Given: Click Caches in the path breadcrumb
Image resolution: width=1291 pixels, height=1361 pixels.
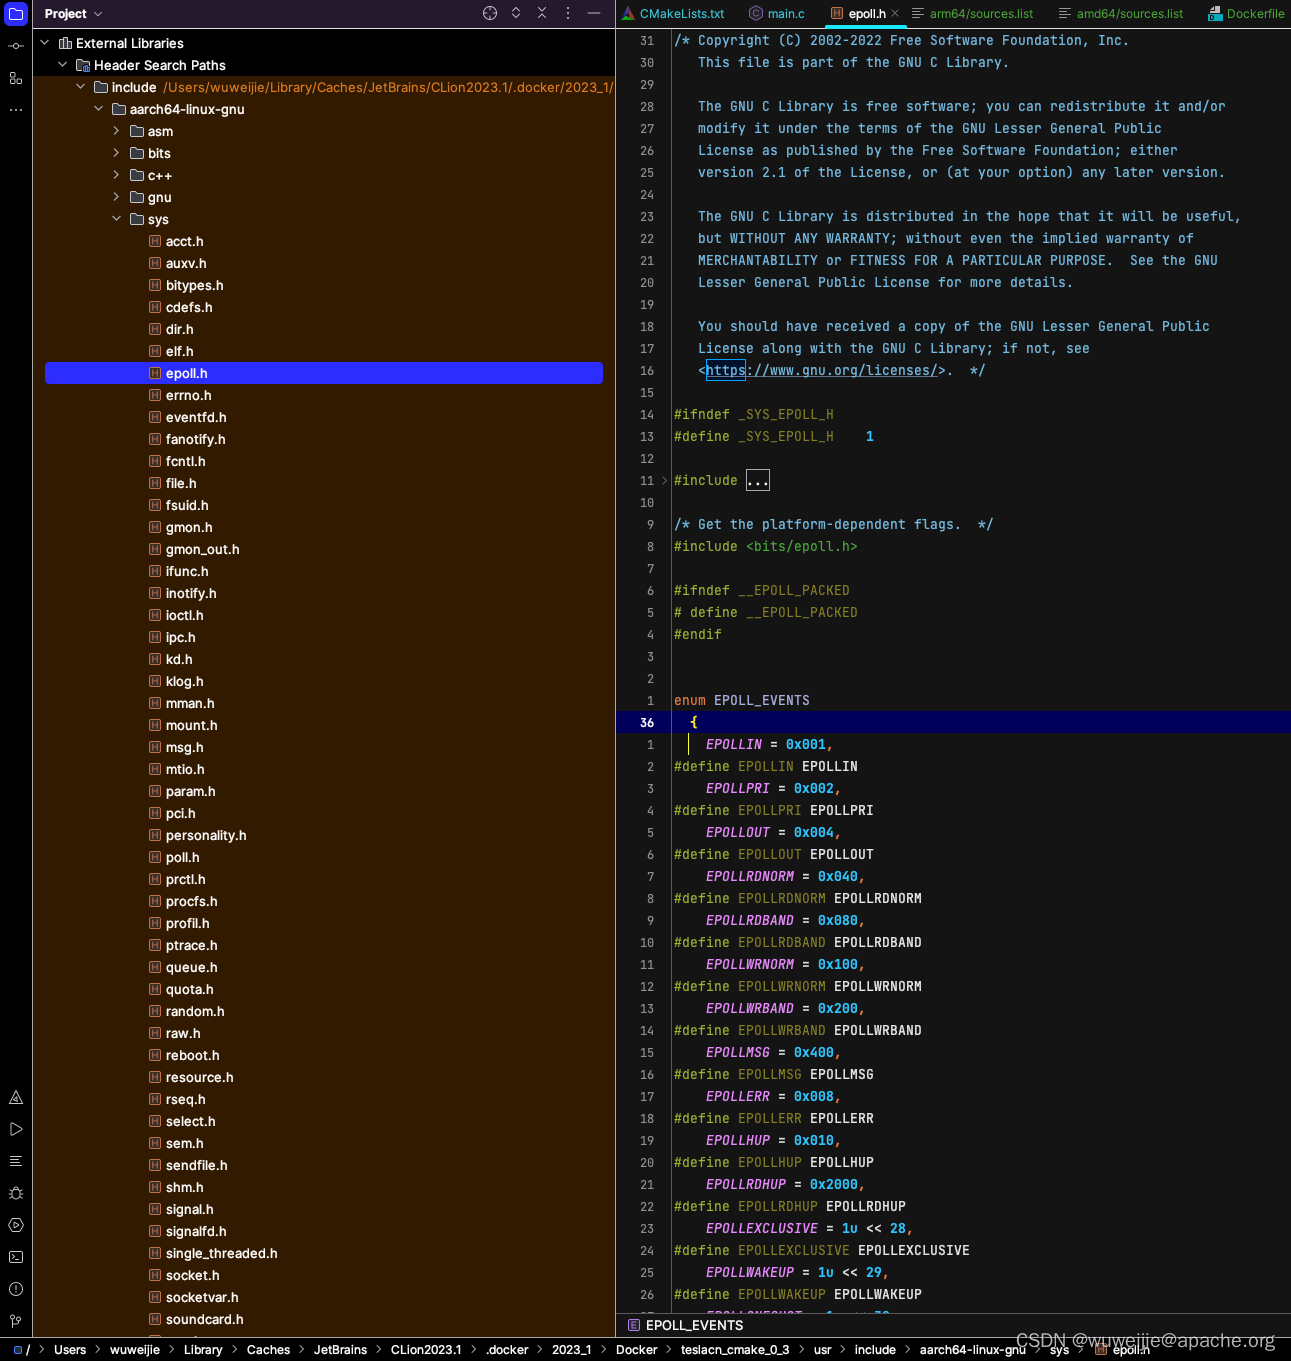Looking at the screenshot, I should click(268, 1350).
